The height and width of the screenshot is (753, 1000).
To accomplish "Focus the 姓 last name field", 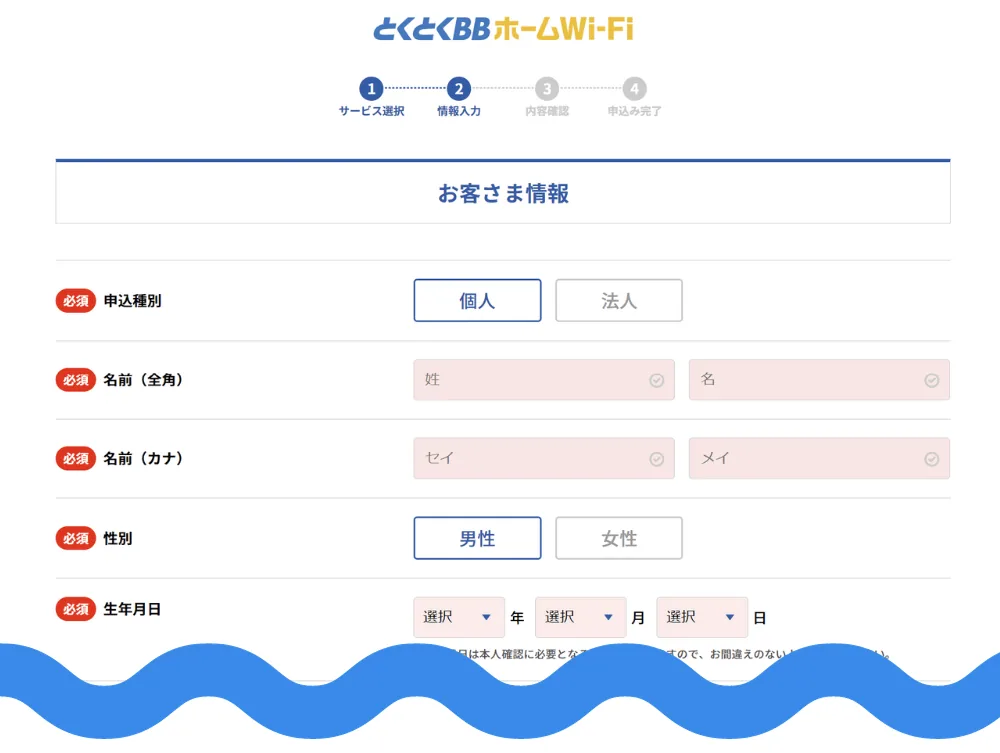I will point(544,380).
